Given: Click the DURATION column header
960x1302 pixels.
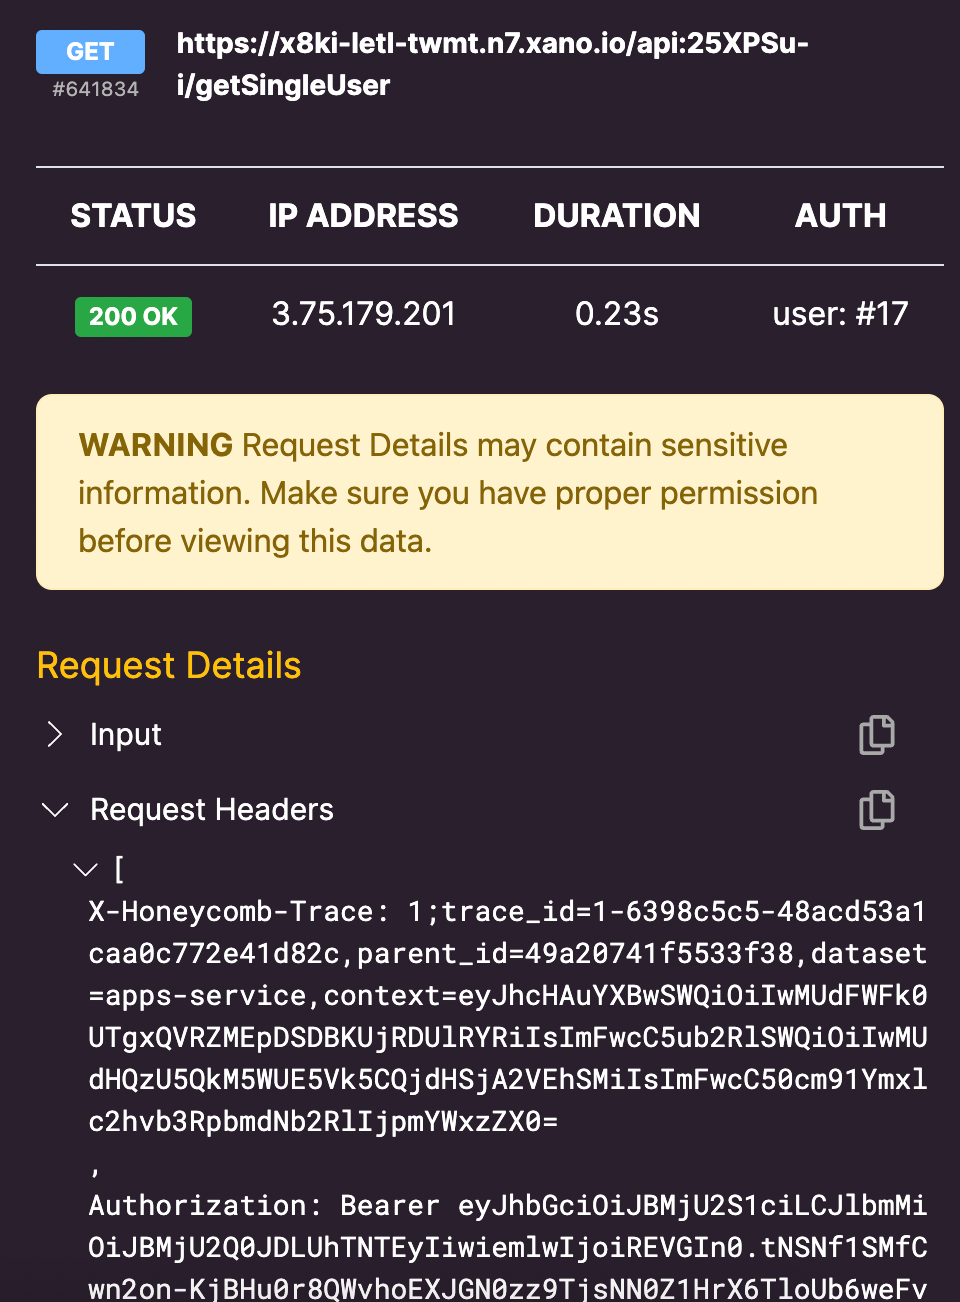Looking at the screenshot, I should [x=617, y=216].
